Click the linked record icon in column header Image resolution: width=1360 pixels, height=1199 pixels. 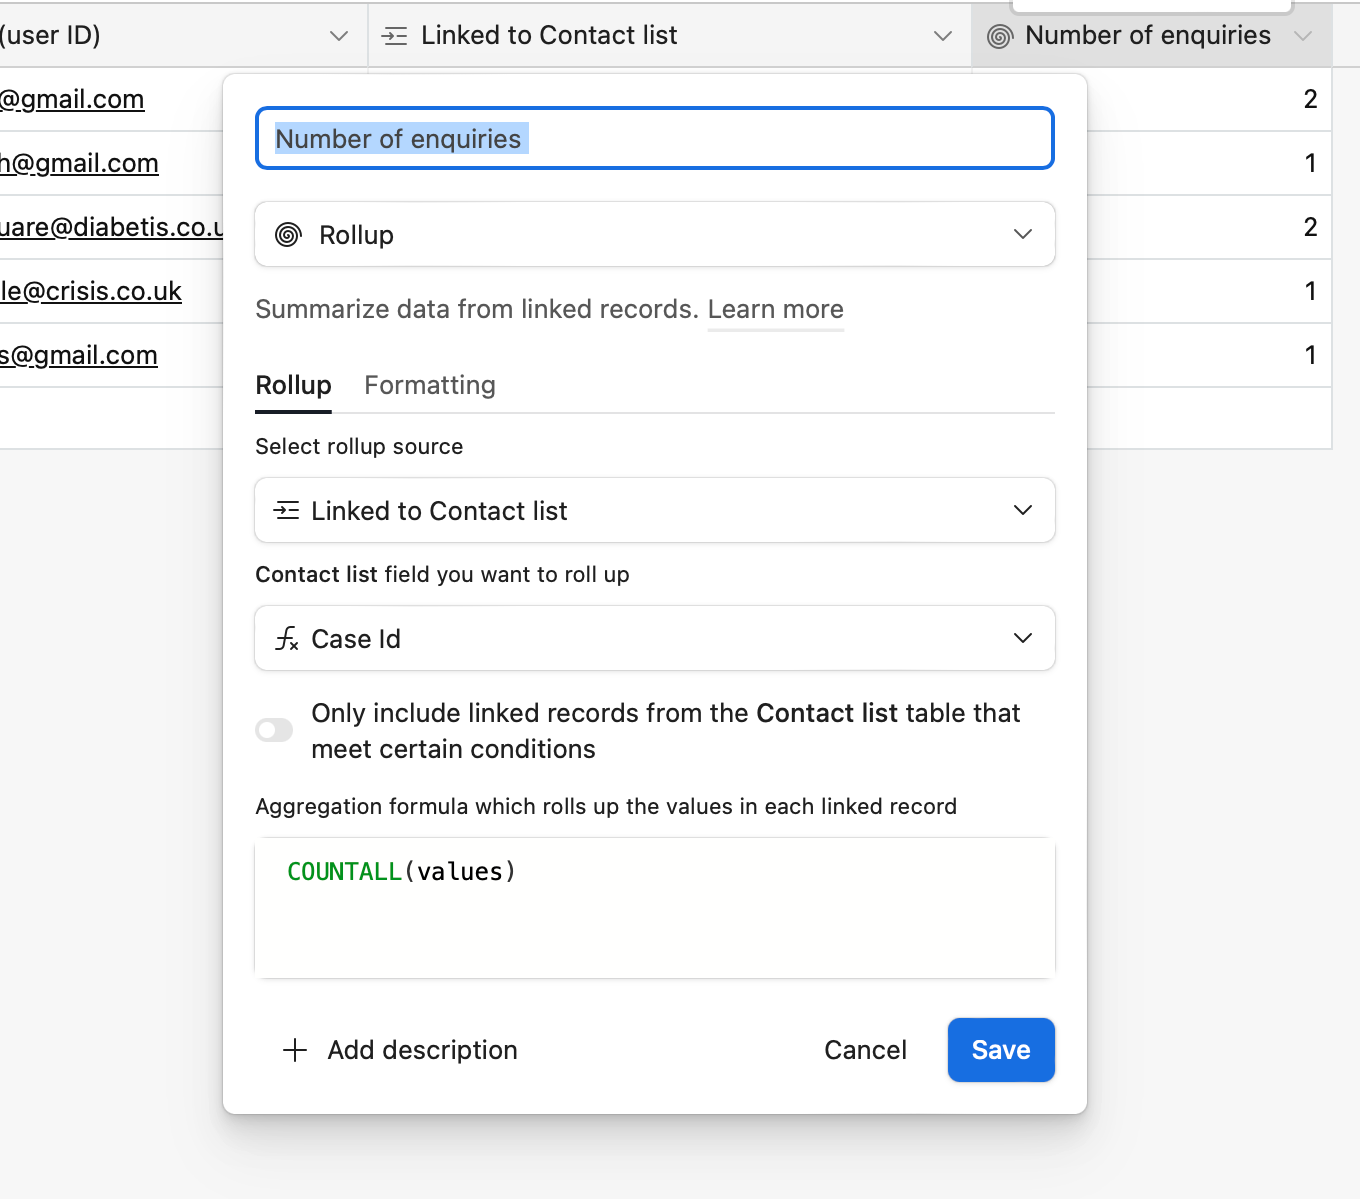click(395, 37)
